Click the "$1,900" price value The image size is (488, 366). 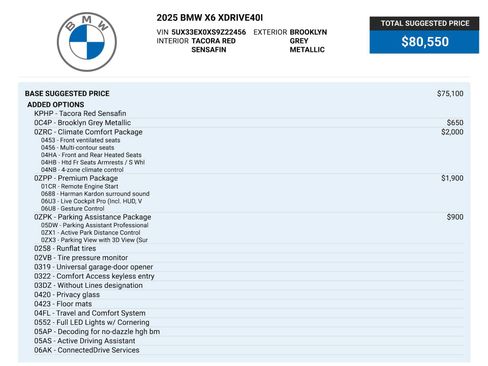tap(452, 178)
